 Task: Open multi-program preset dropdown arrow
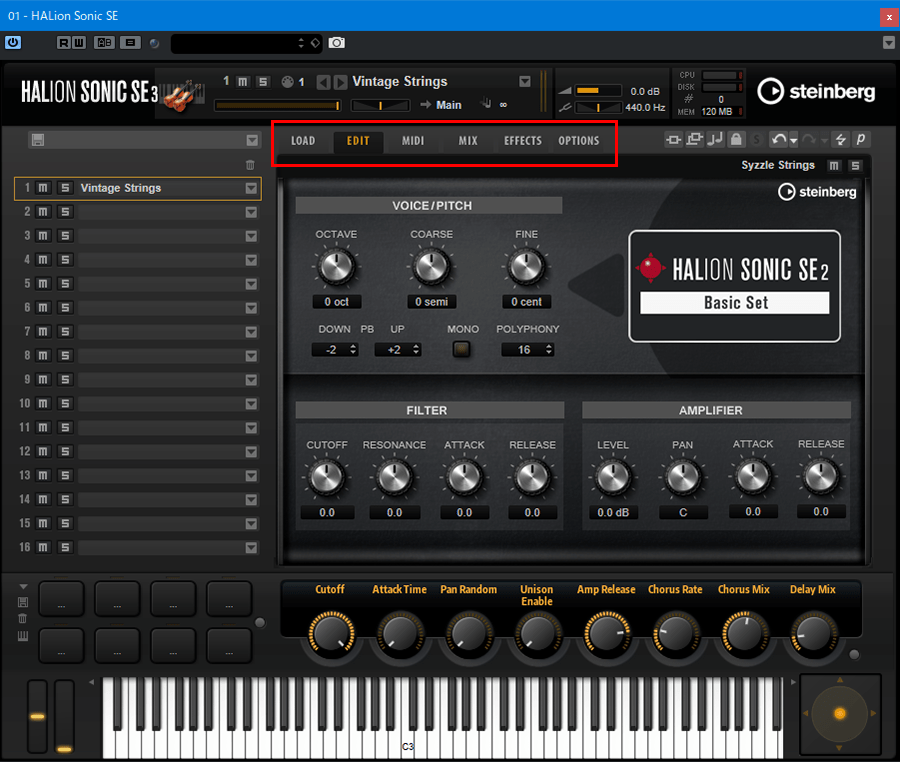(252, 141)
